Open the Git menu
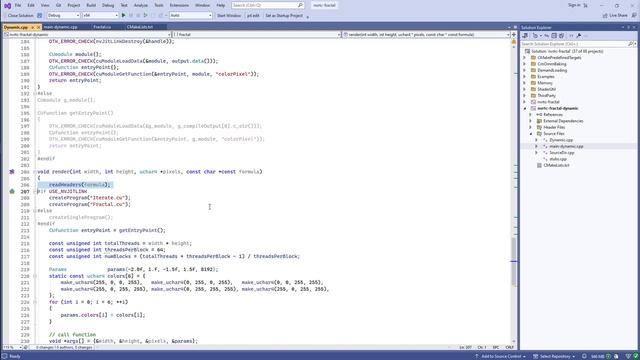 [58, 5]
